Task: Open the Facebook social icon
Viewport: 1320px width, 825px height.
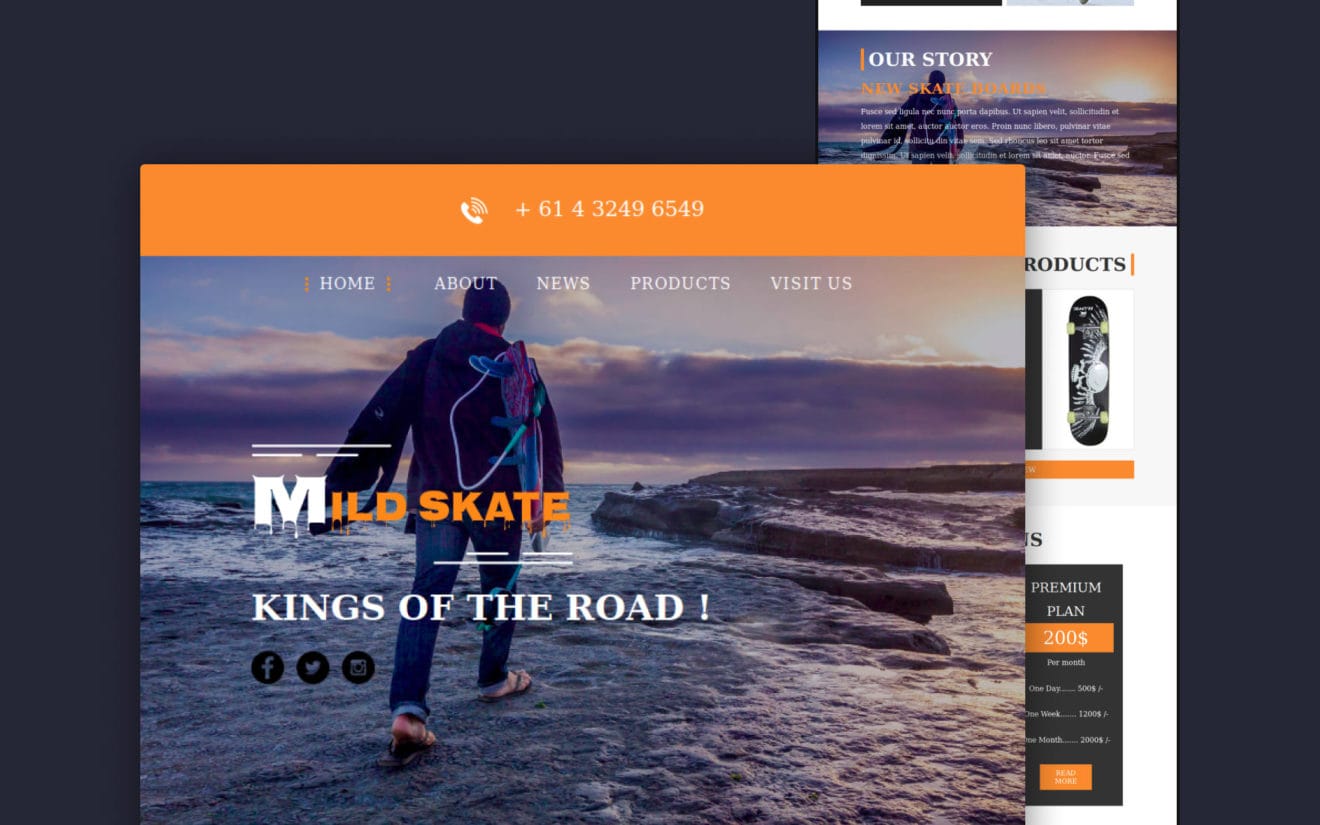Action: (268, 667)
